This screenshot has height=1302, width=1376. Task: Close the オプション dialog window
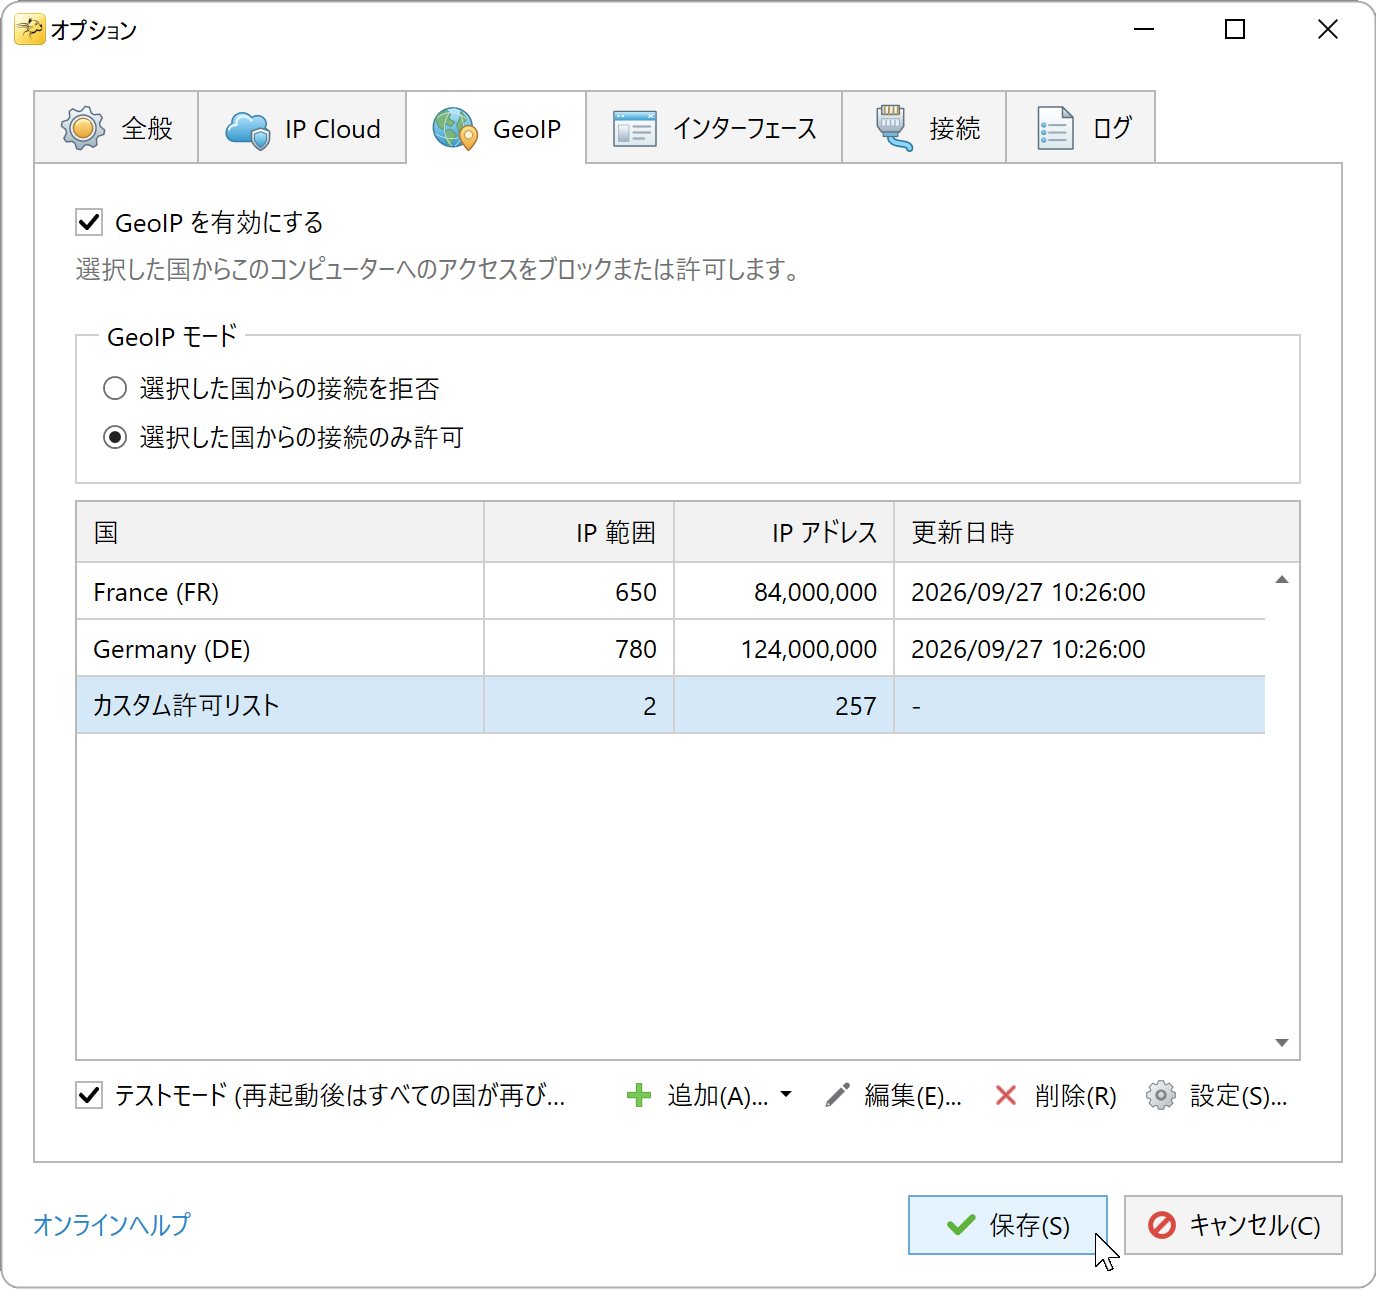(x=1328, y=30)
